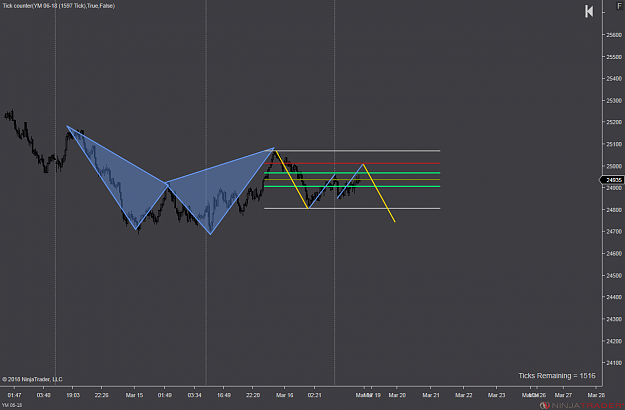The image size is (625, 410).
Task: Click the scroll-to-latest-bar arrow icon
Action: click(x=589, y=11)
